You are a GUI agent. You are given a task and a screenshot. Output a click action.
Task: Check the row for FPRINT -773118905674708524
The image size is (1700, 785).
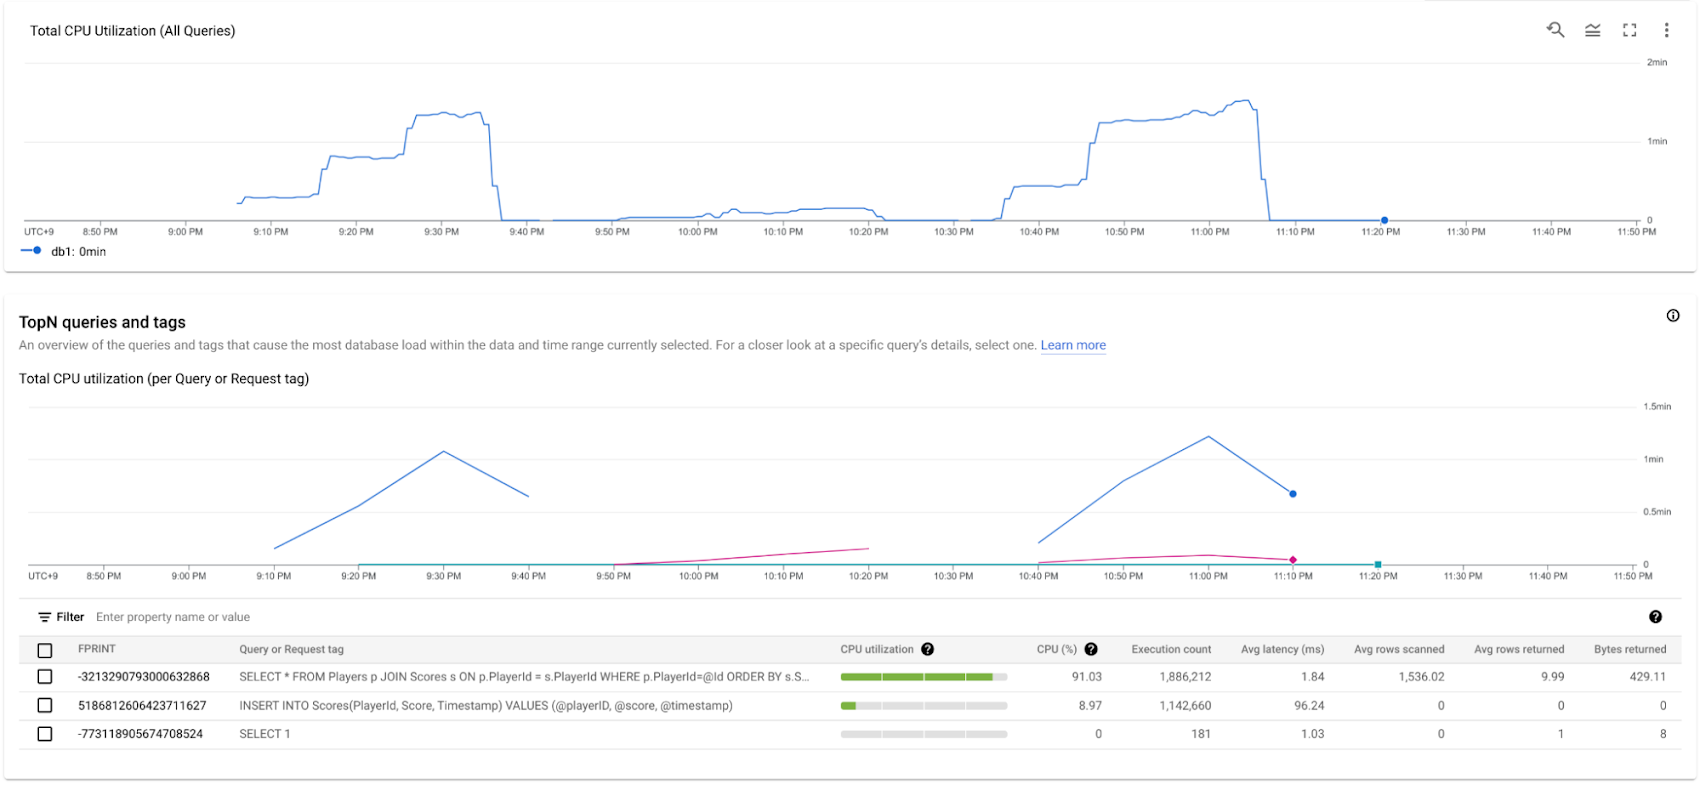(45, 734)
